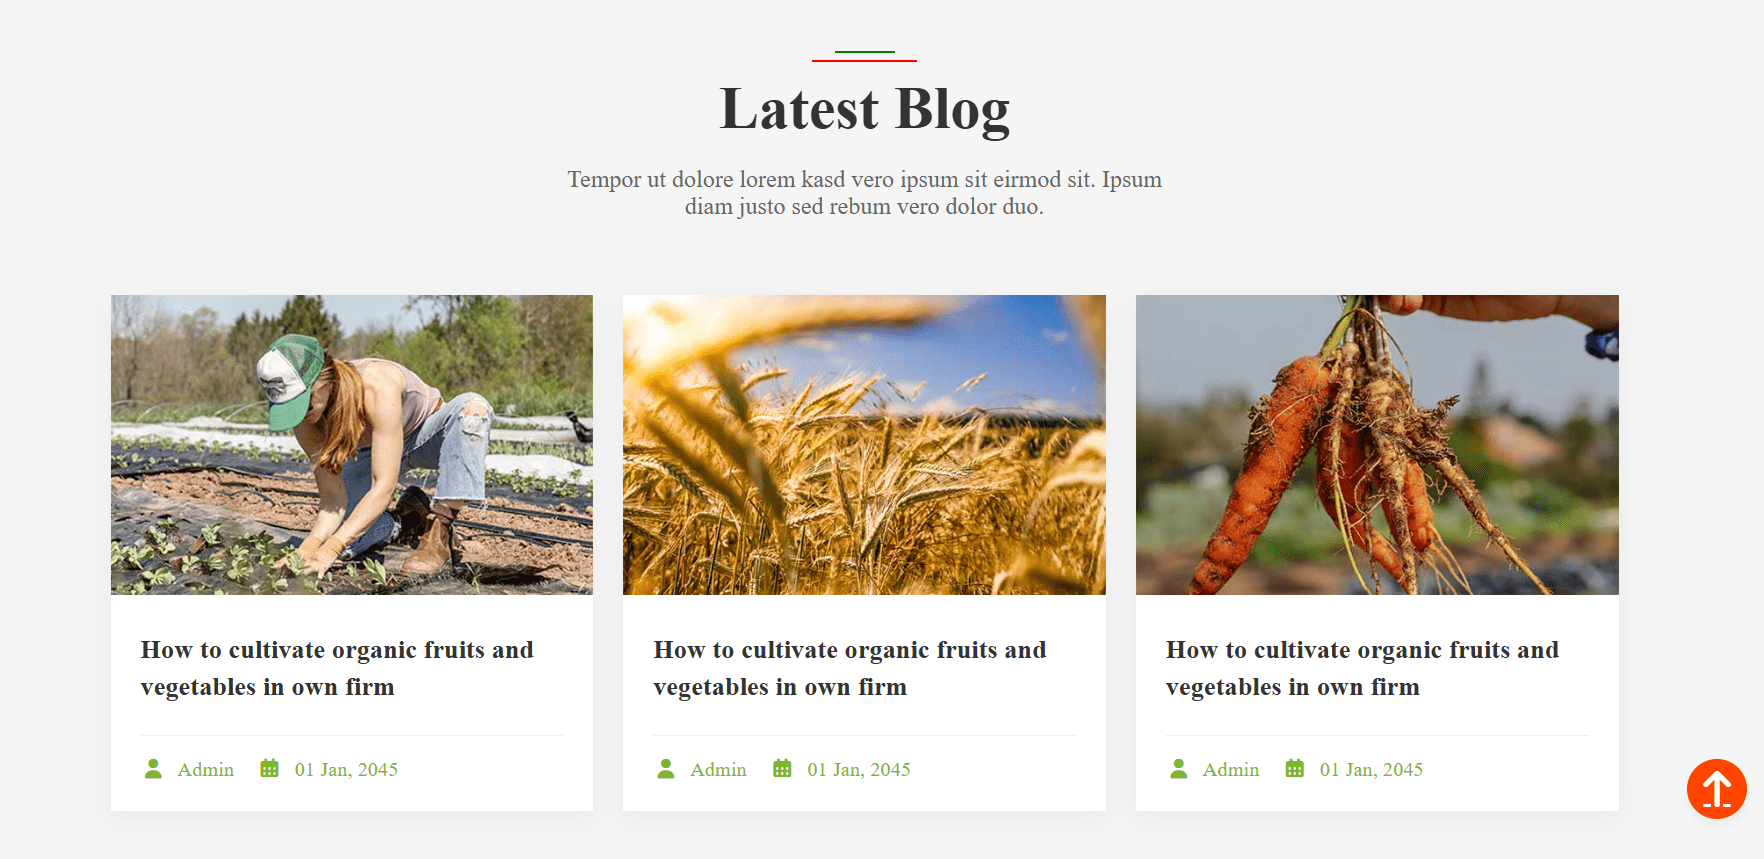
Task: Click the user icon on first blog card
Action: point(153,769)
